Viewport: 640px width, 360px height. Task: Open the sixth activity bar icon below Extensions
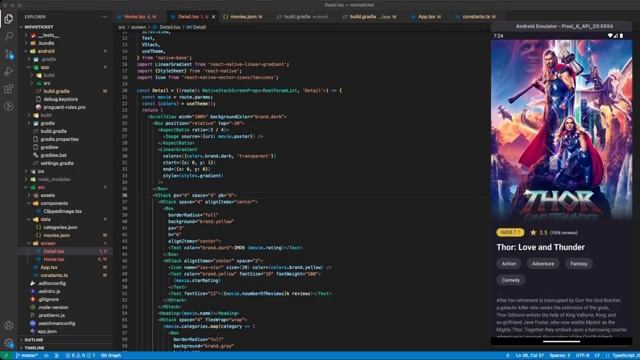click(x=9, y=107)
